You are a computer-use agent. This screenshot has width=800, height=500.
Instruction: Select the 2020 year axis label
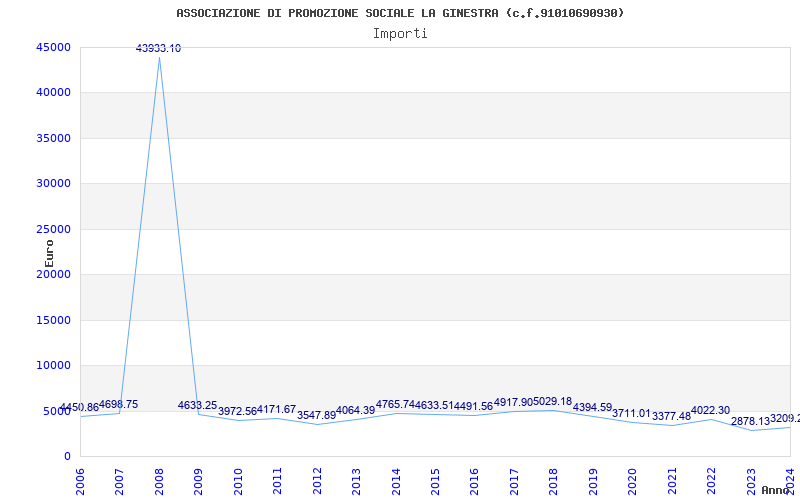point(632,482)
